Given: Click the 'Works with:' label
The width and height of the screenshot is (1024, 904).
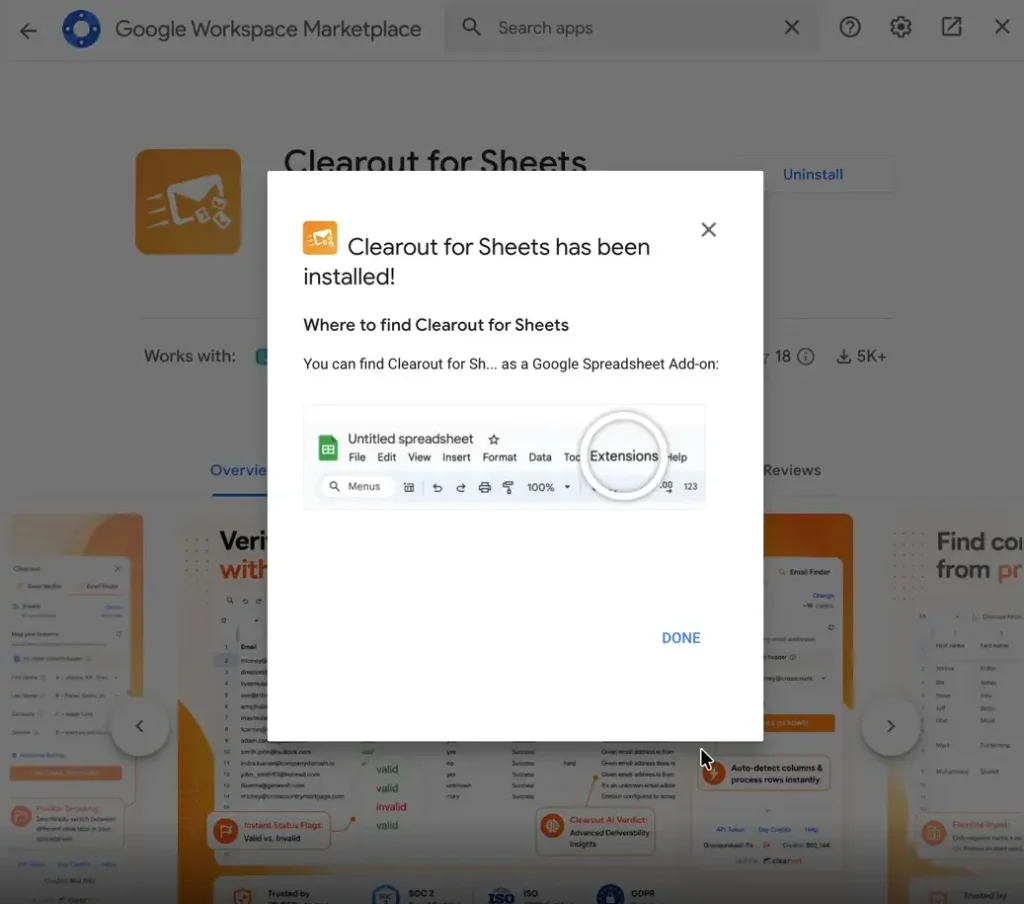Looking at the screenshot, I should tap(189, 356).
